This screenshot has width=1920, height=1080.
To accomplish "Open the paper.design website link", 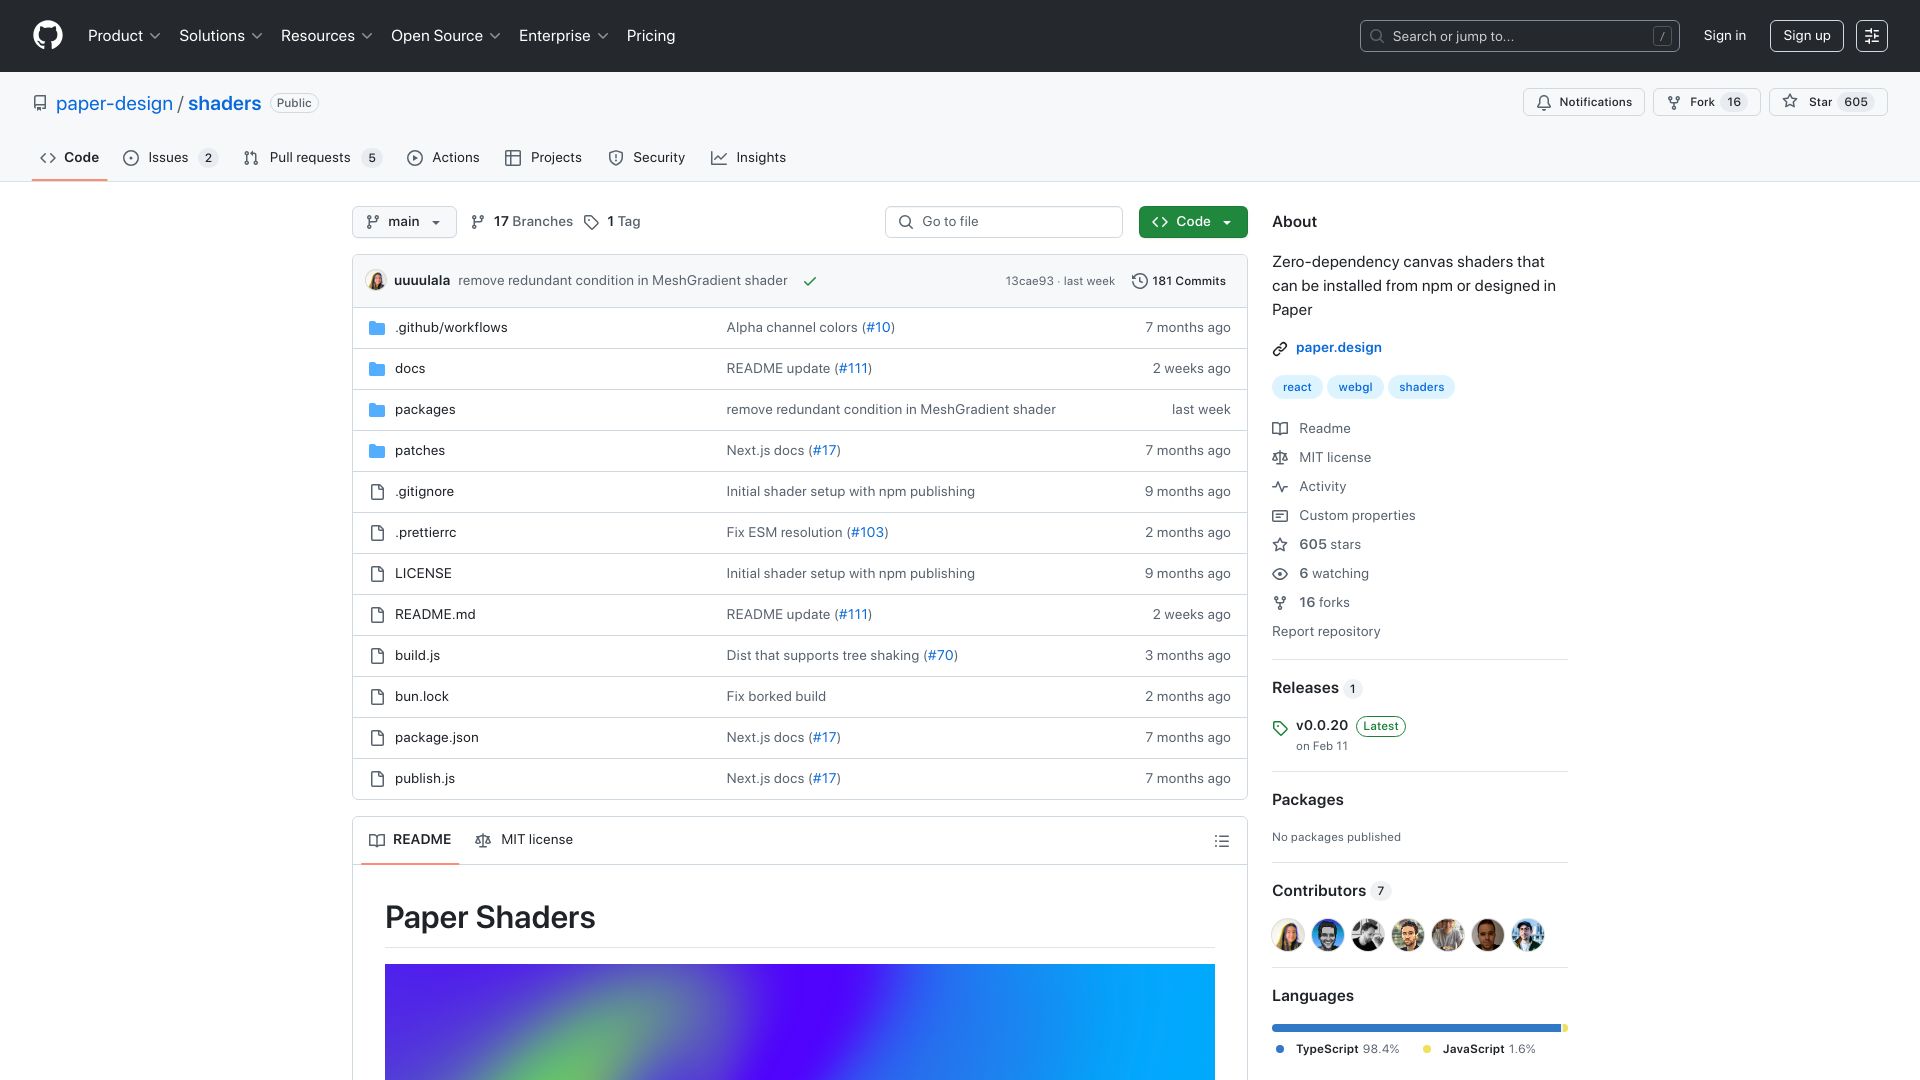I will click(x=1339, y=348).
